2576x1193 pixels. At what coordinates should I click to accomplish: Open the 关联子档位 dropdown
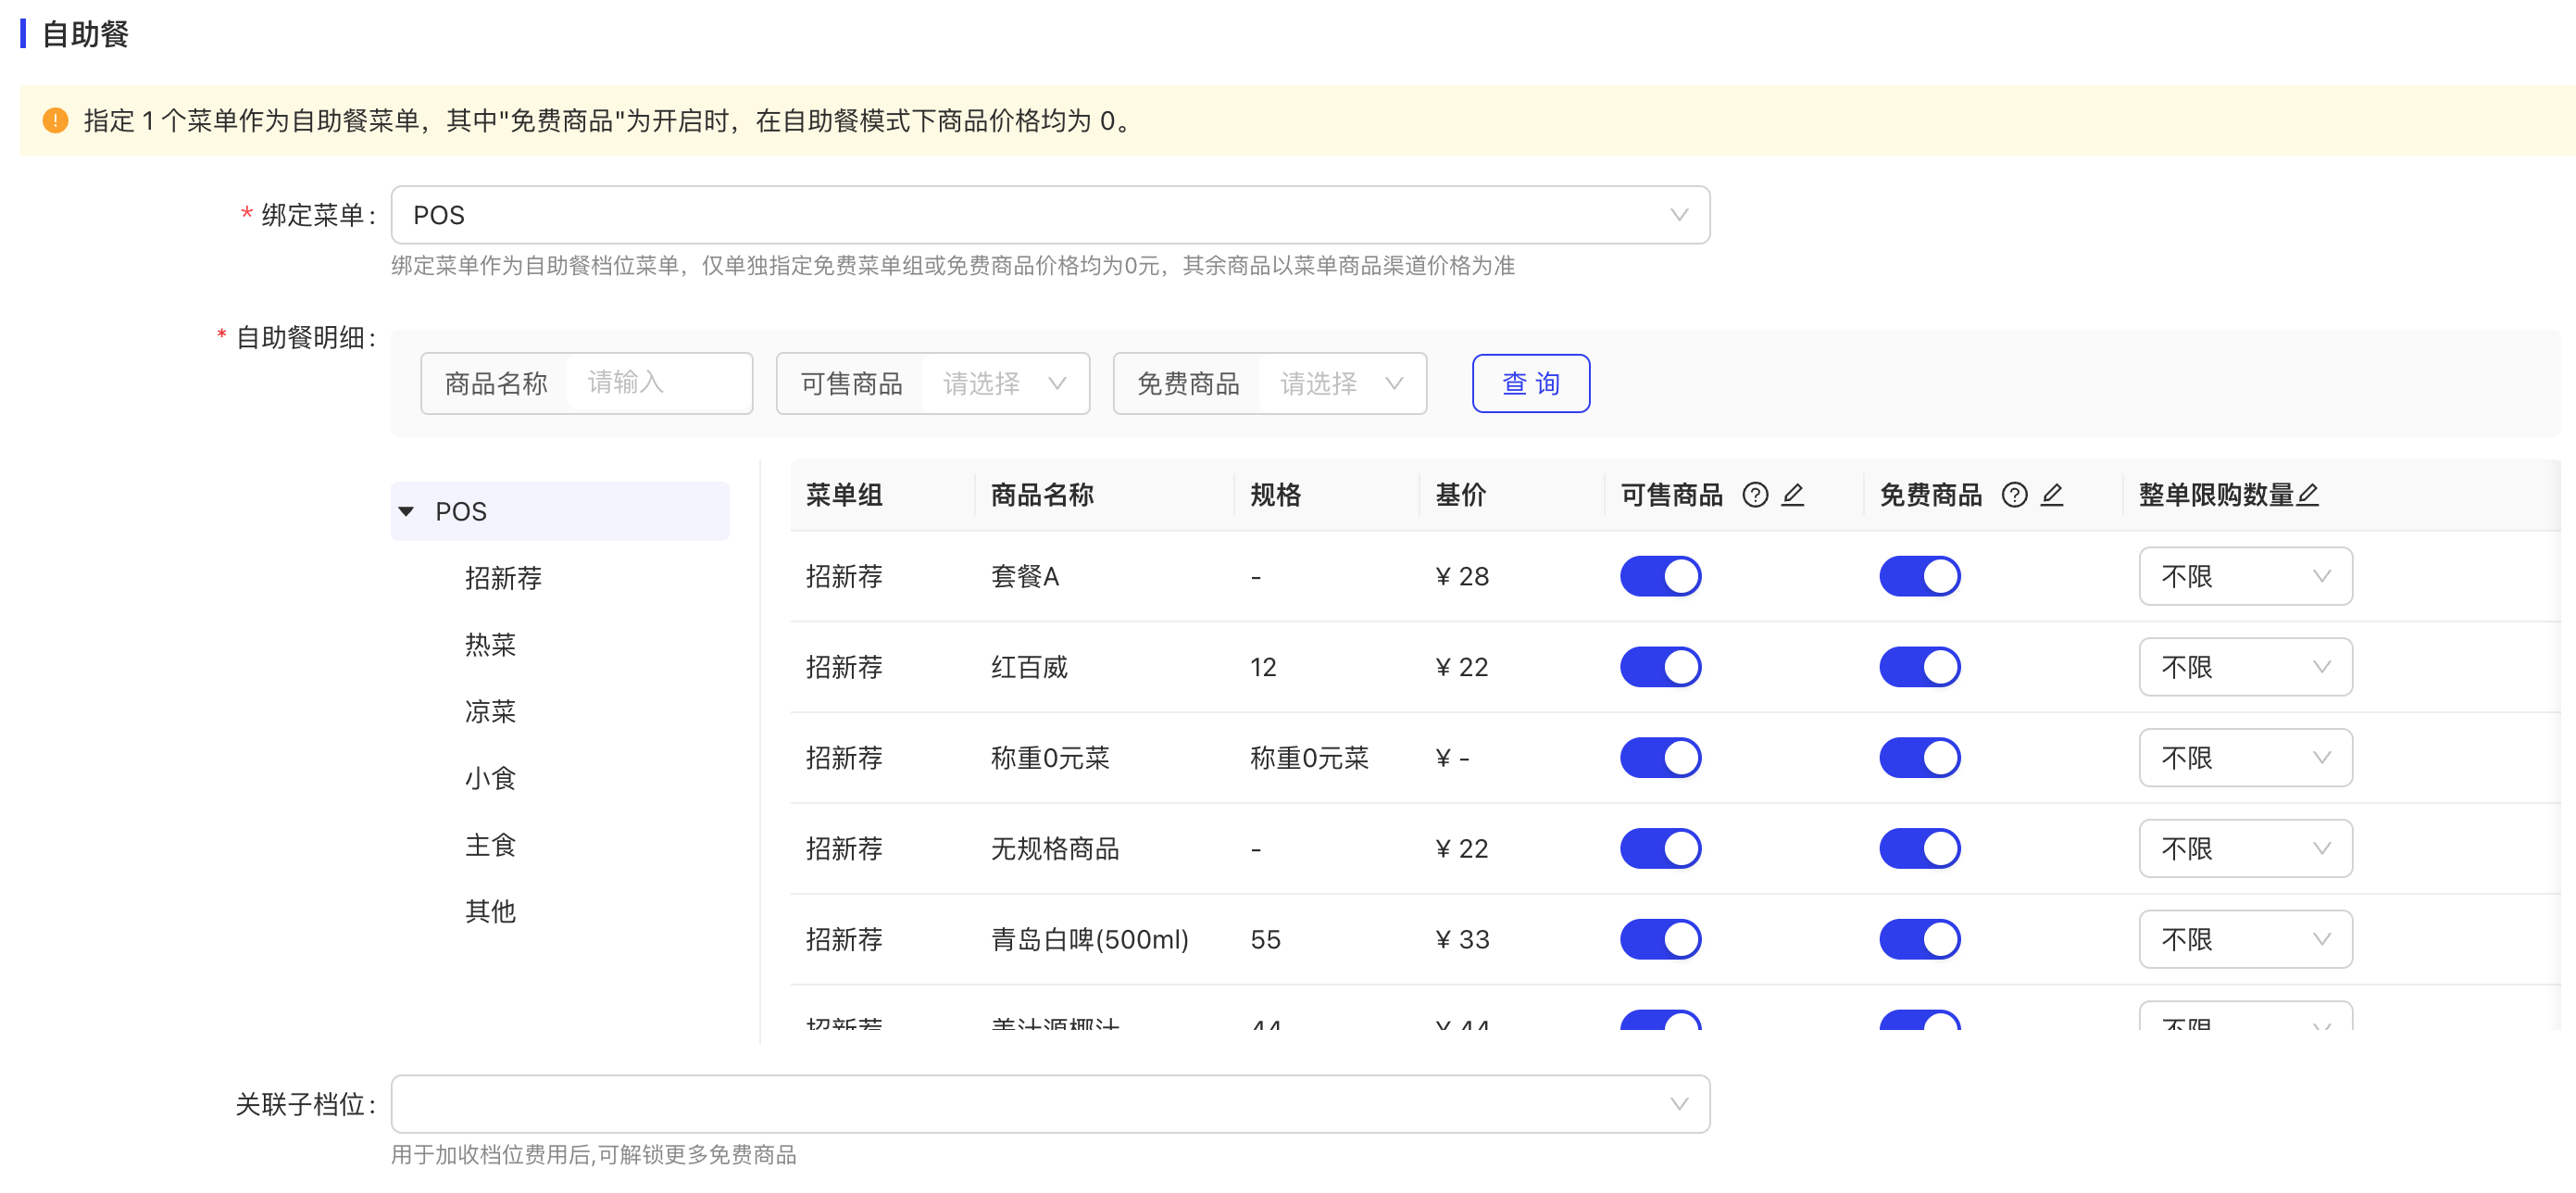point(1050,1104)
